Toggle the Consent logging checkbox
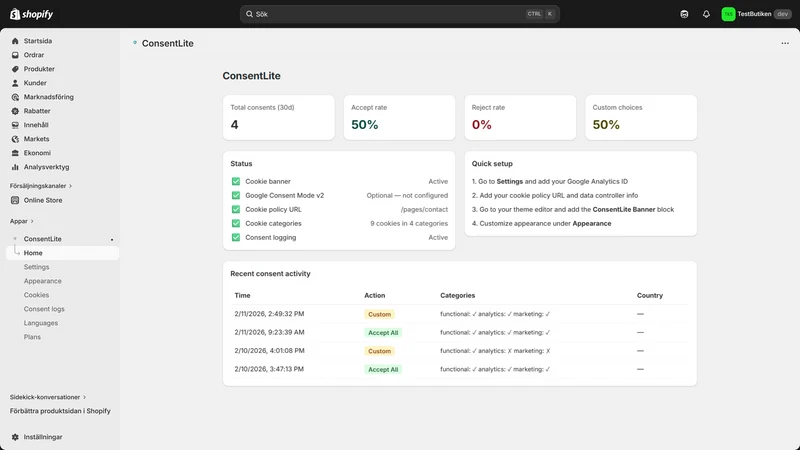 (236, 237)
